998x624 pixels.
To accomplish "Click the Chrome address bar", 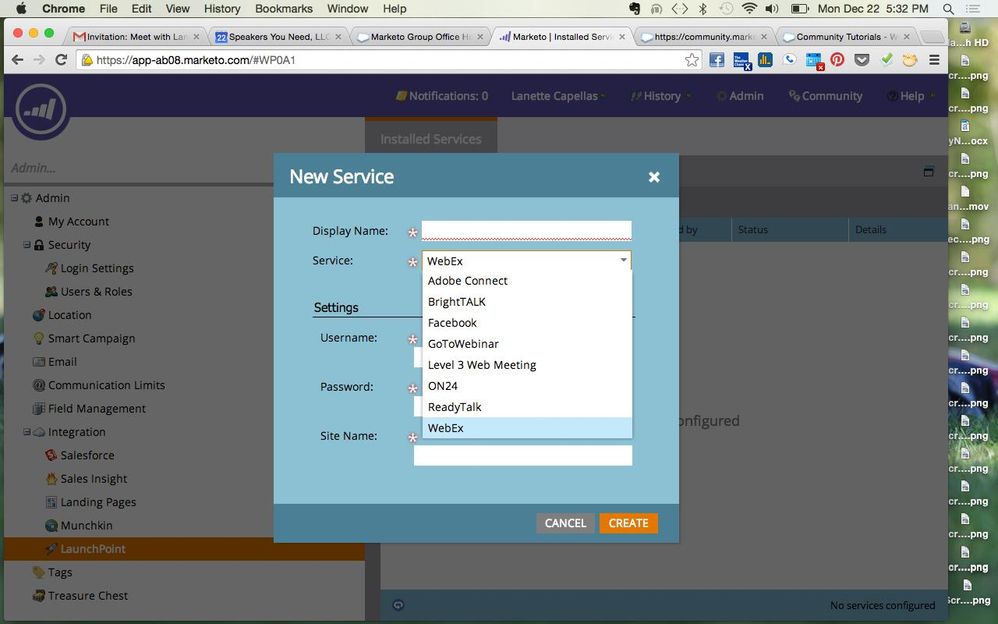I will pyautogui.click(x=388, y=60).
